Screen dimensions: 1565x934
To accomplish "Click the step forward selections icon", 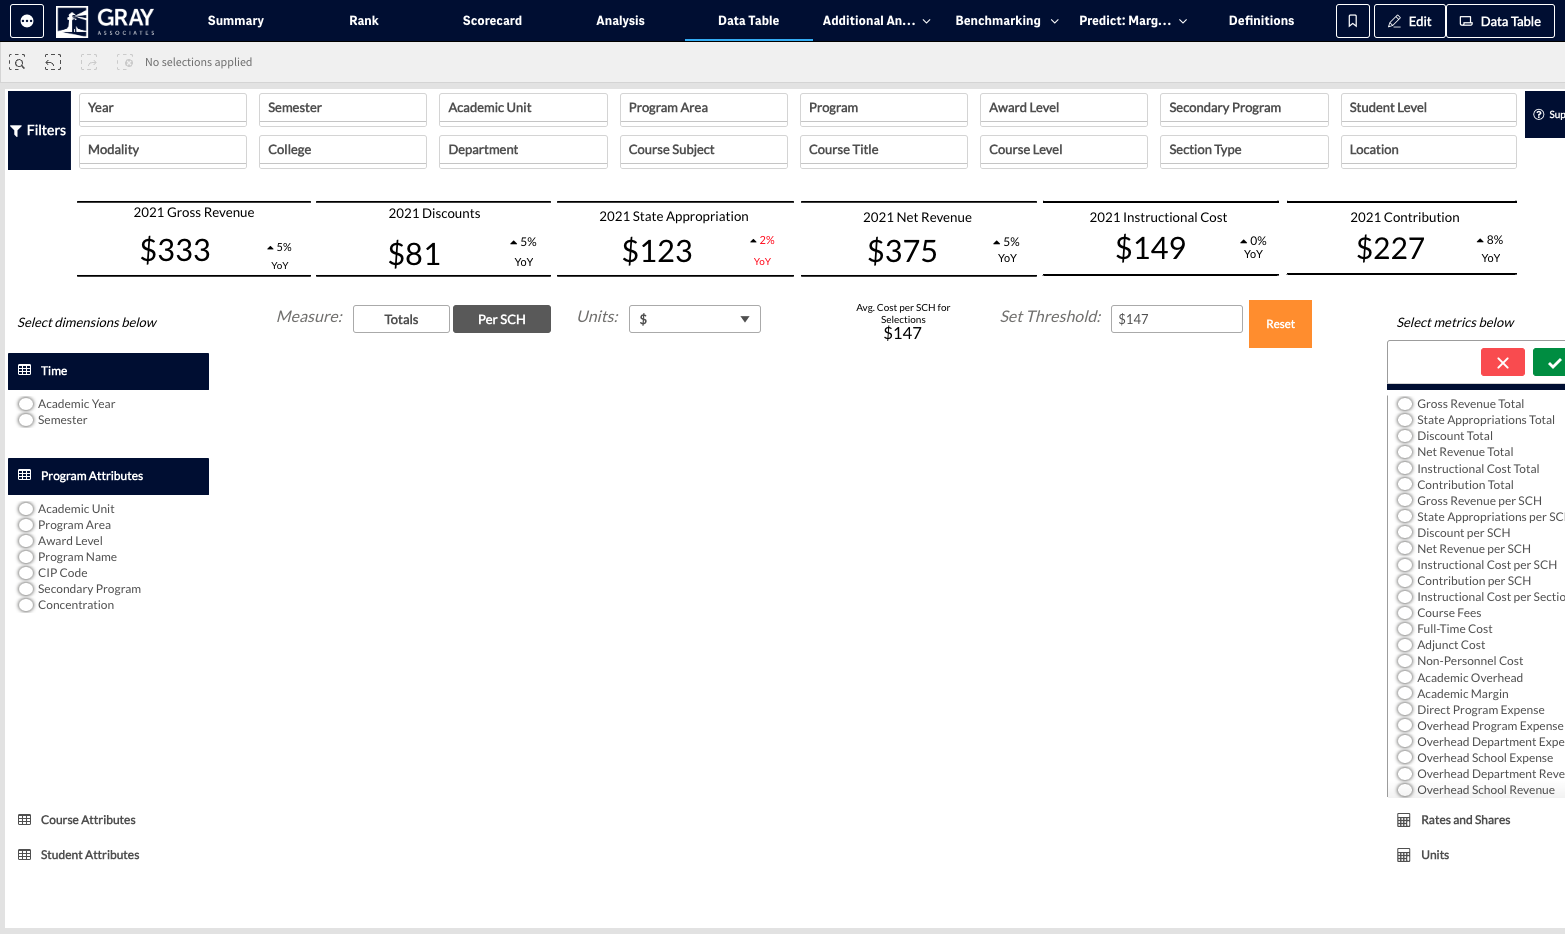I will 89,62.
